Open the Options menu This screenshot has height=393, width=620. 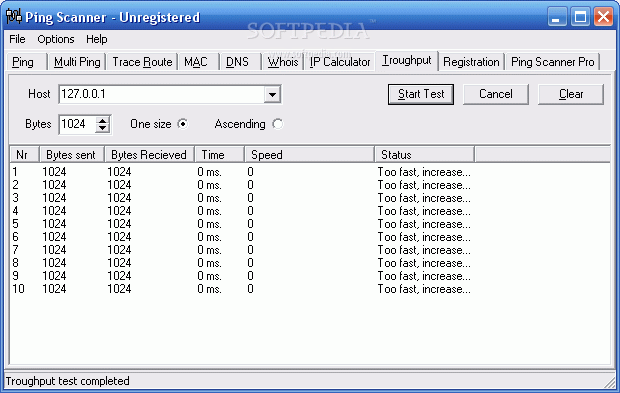[56, 39]
